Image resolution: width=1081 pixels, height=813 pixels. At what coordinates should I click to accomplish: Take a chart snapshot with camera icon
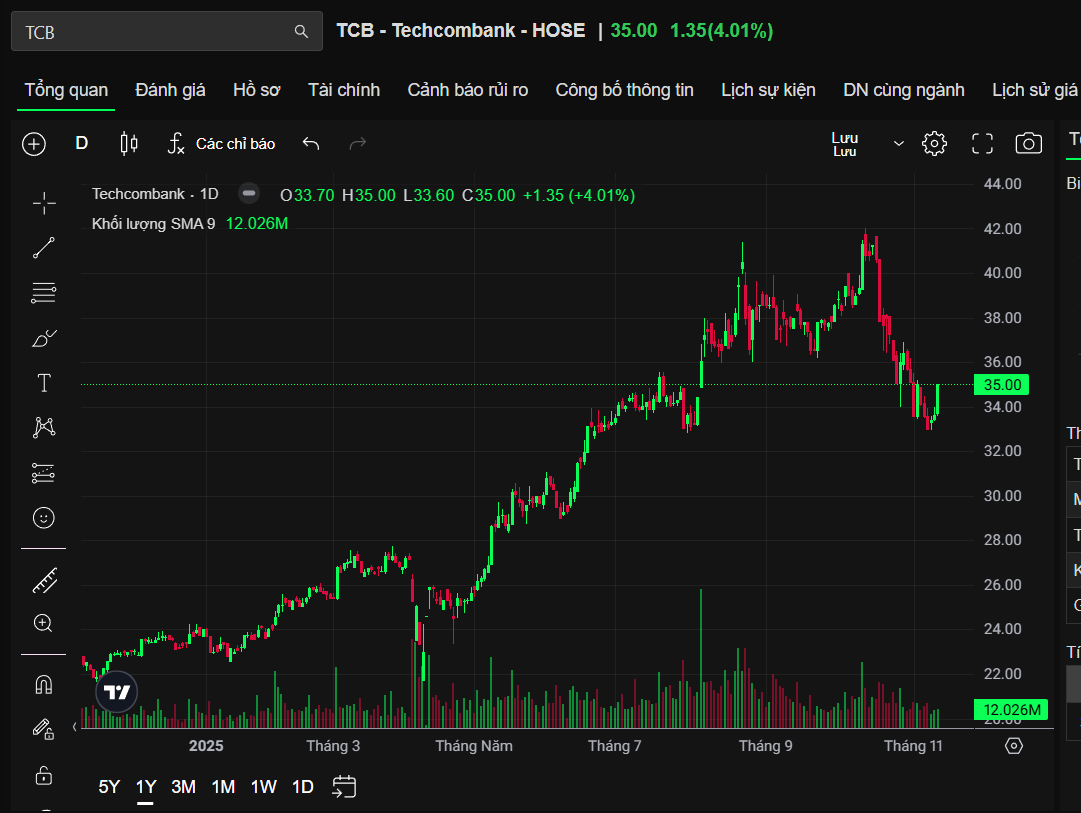[1028, 144]
